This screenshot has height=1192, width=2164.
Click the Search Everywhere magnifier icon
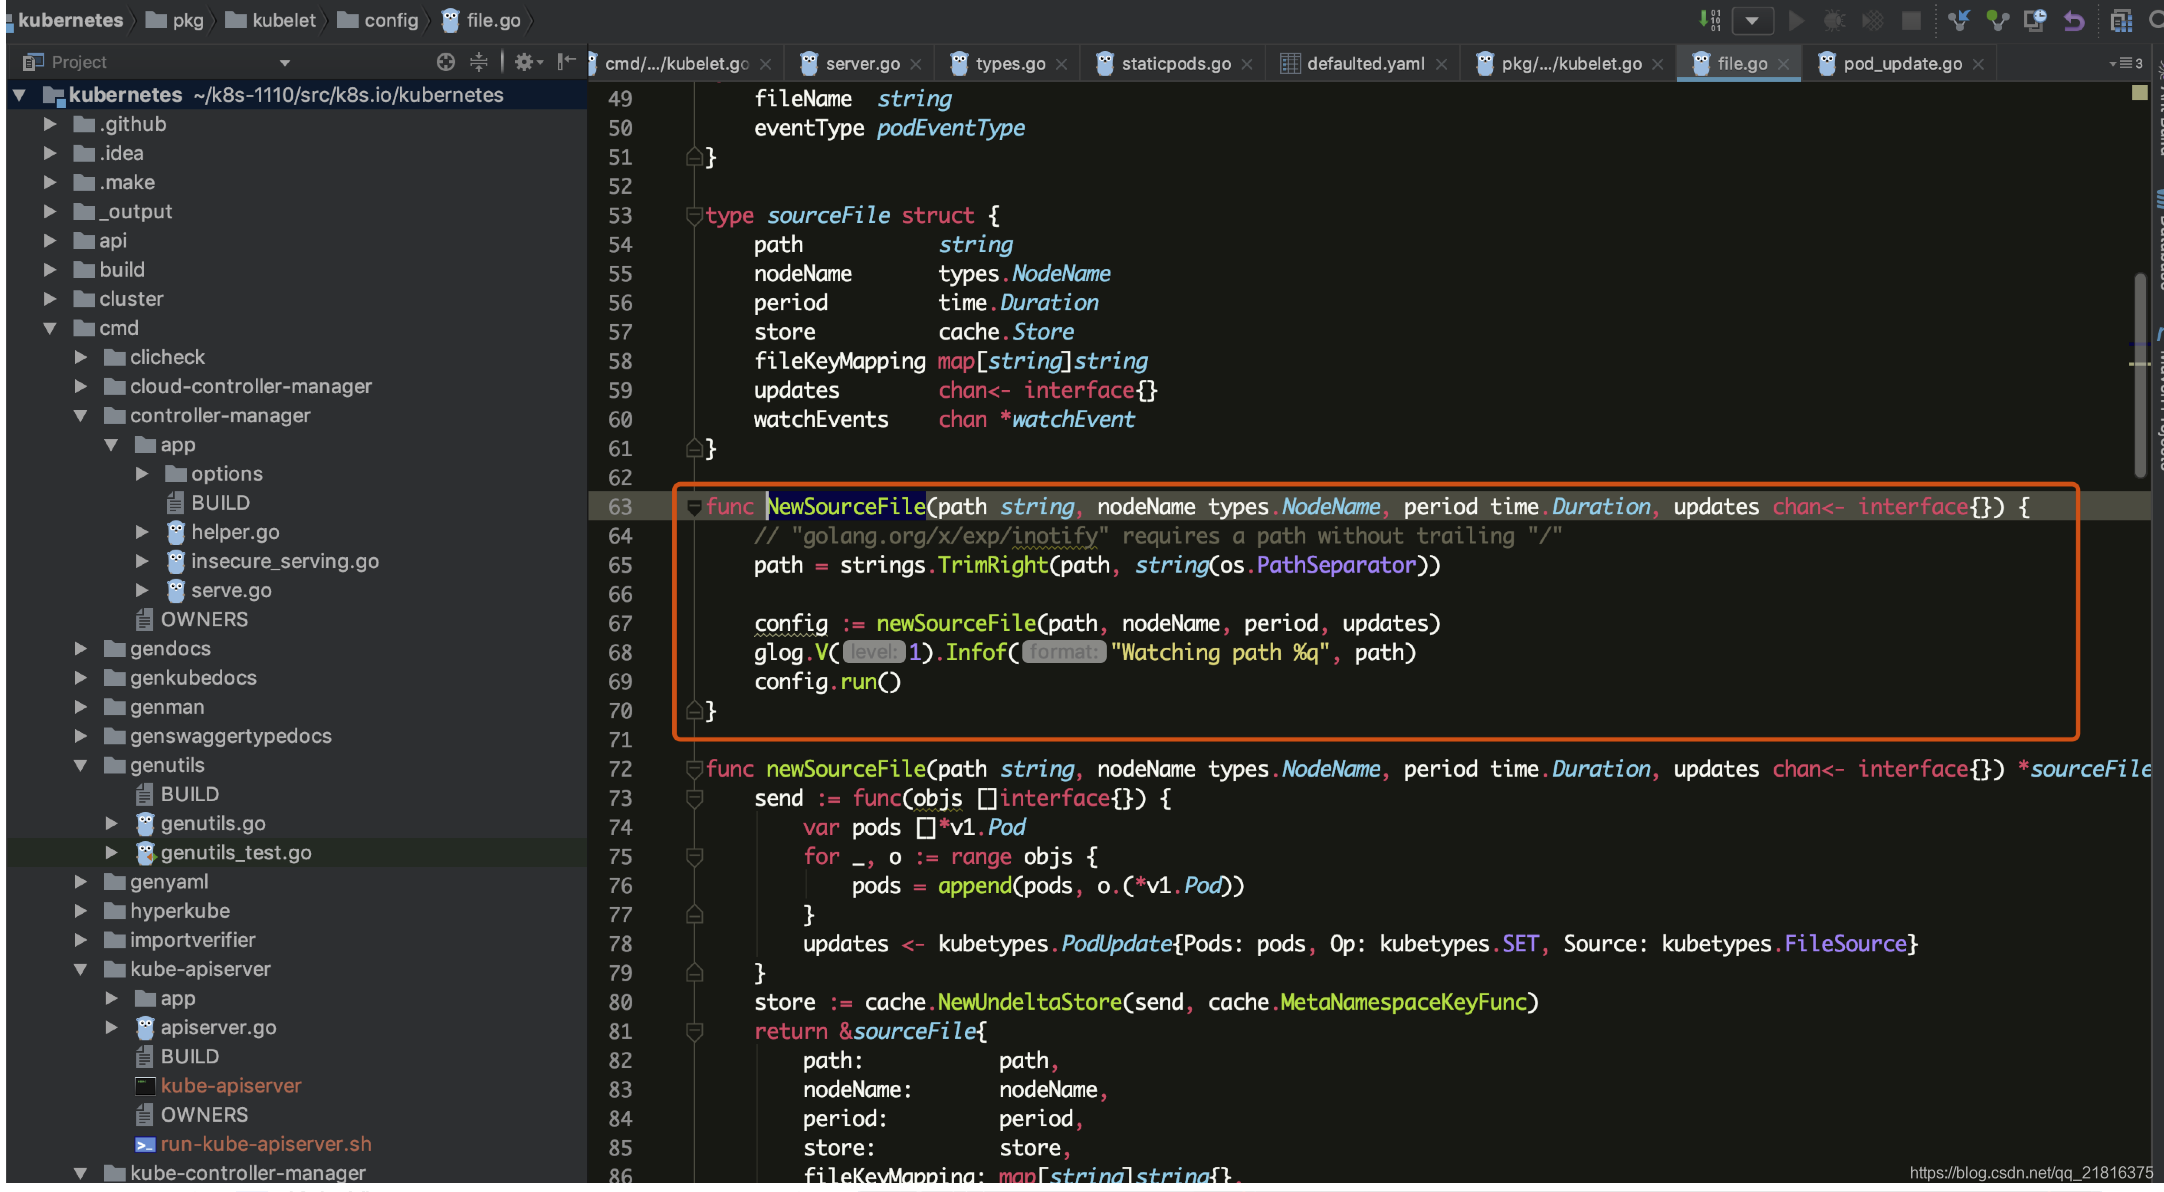pos(2155,20)
